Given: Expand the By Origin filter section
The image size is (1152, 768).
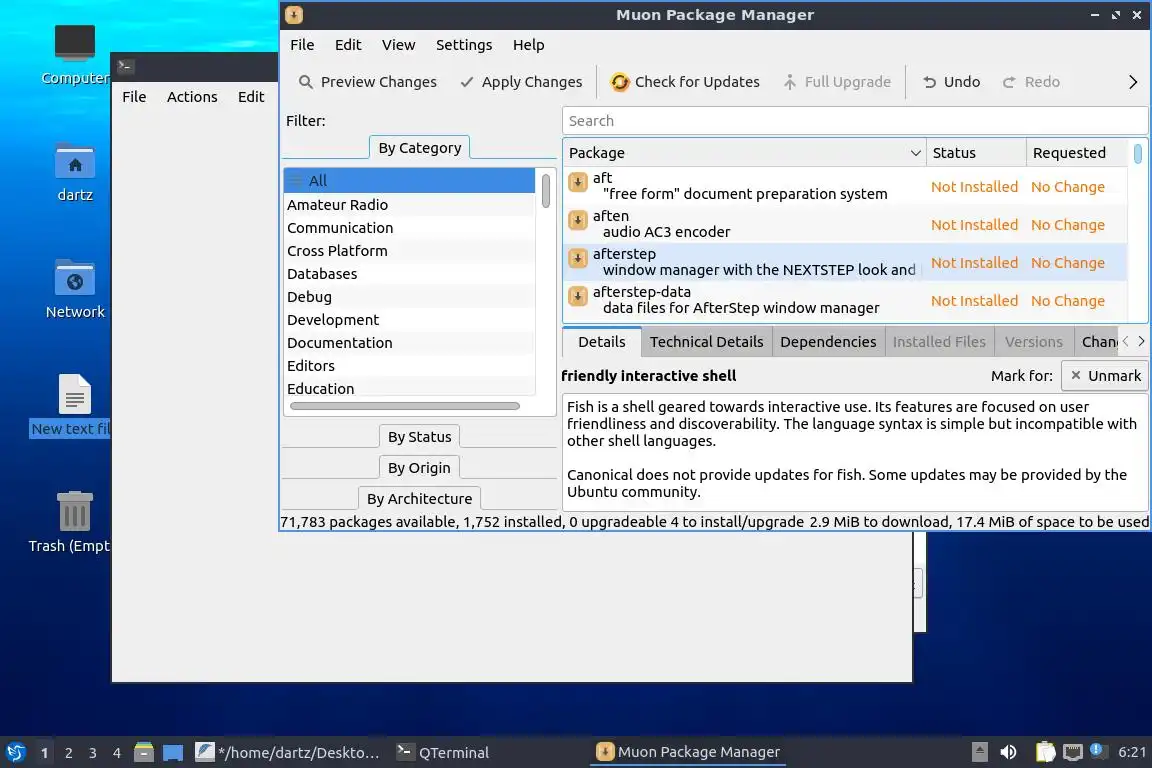Looking at the screenshot, I should point(419,467).
